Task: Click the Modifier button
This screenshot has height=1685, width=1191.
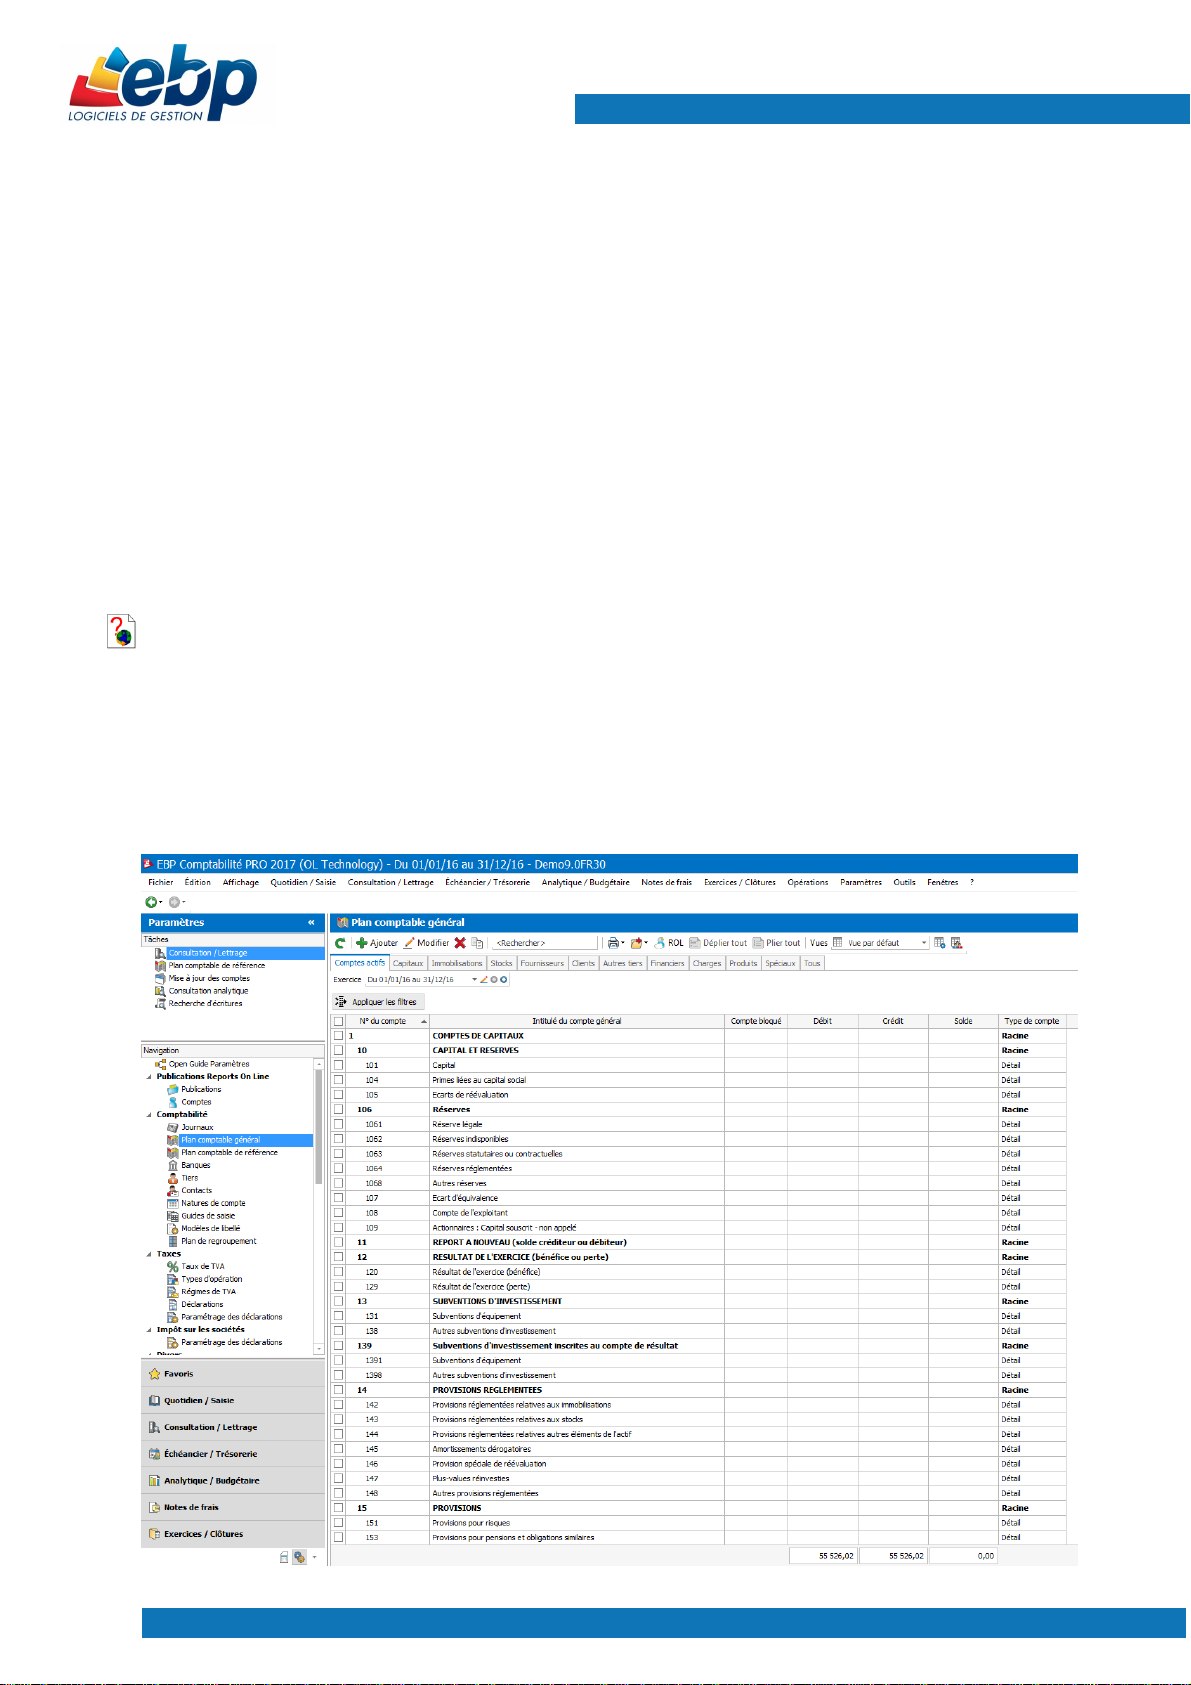Action: 426,943
